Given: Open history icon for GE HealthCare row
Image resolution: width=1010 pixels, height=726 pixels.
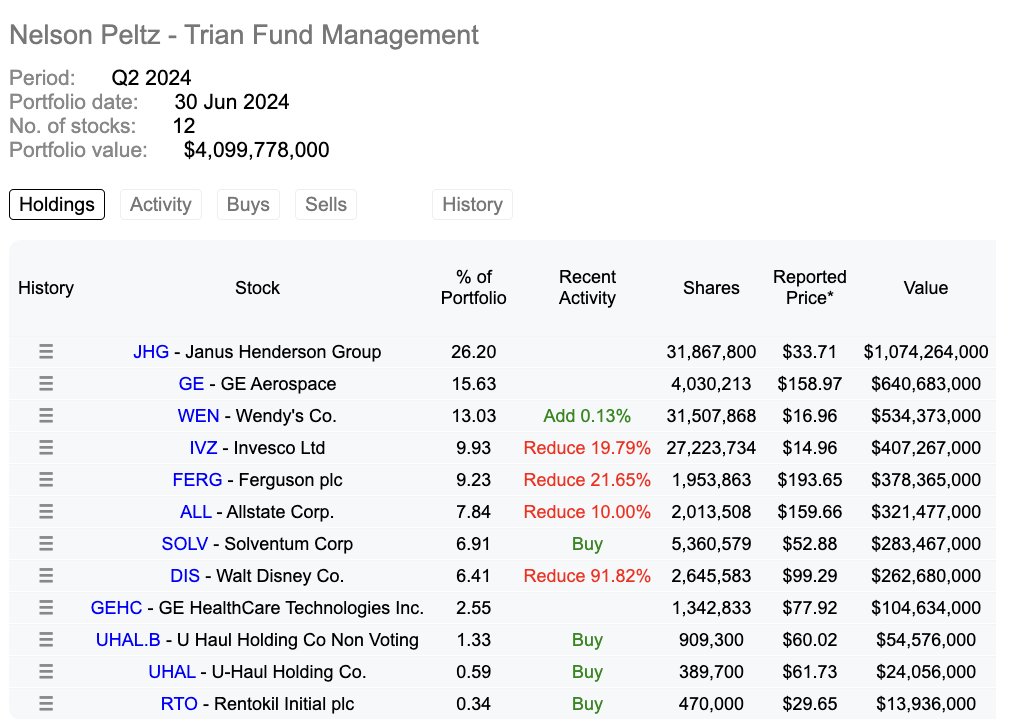Looking at the screenshot, I should tap(46, 607).
